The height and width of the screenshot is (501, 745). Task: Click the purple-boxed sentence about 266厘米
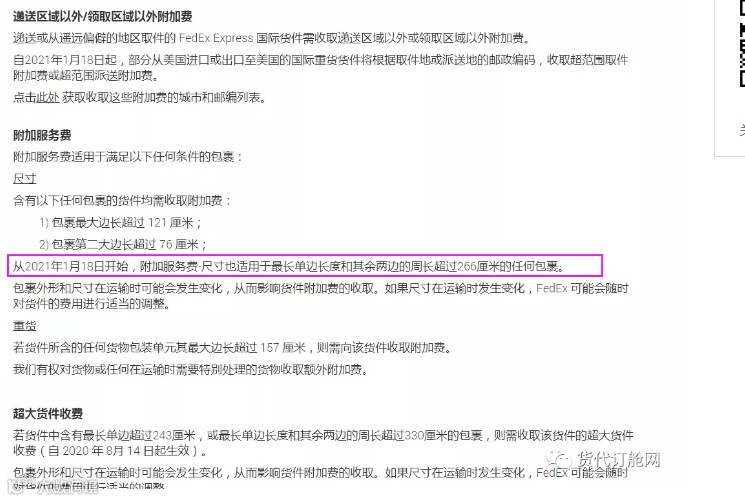tap(305, 266)
